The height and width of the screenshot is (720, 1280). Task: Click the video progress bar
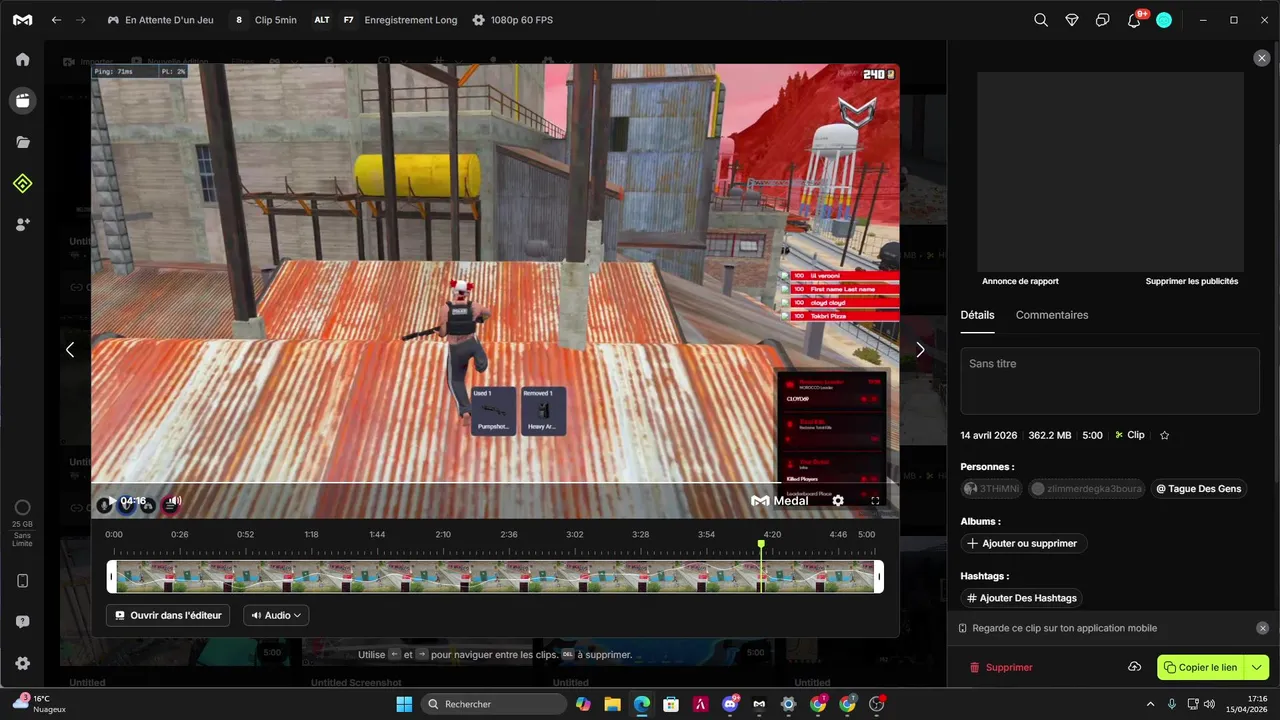coord(495,483)
